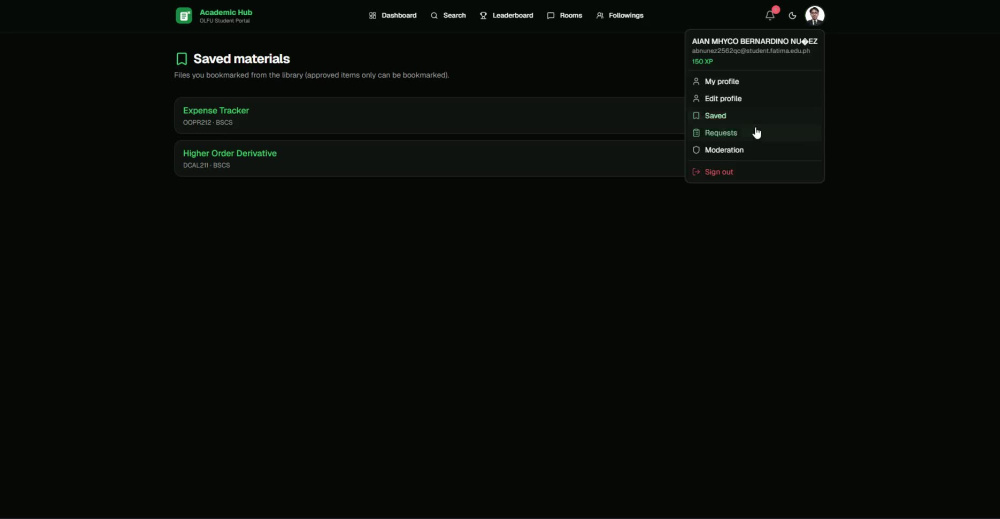Click the bookmark icon beside Saved materials
1000x519 pixels.
click(182, 59)
